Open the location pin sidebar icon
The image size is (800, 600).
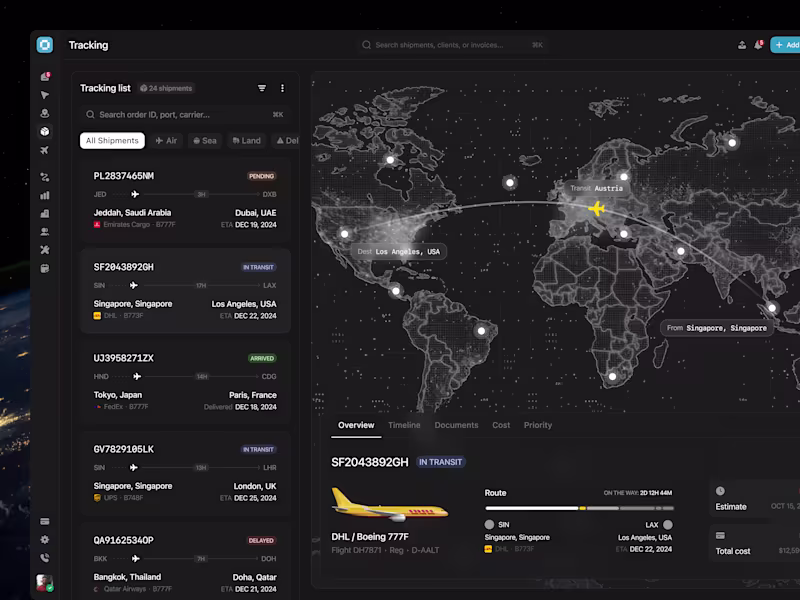coord(45,113)
